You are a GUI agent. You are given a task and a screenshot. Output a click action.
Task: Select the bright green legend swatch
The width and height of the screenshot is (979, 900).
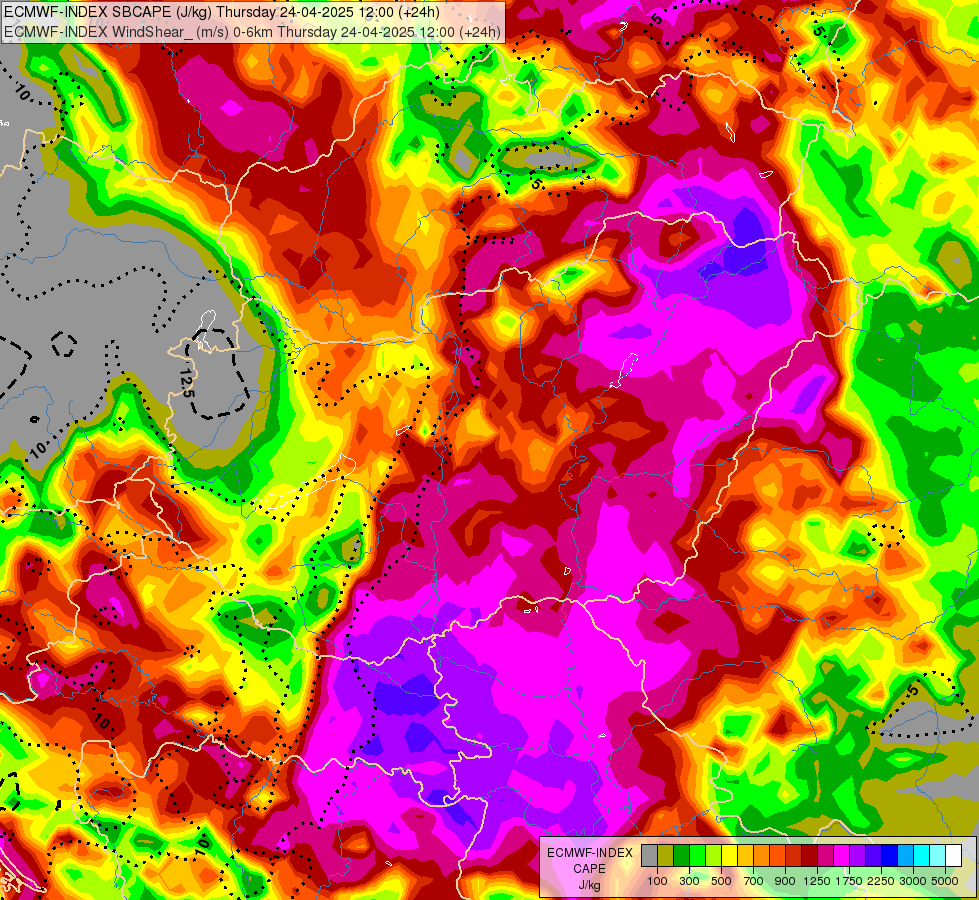(697, 855)
